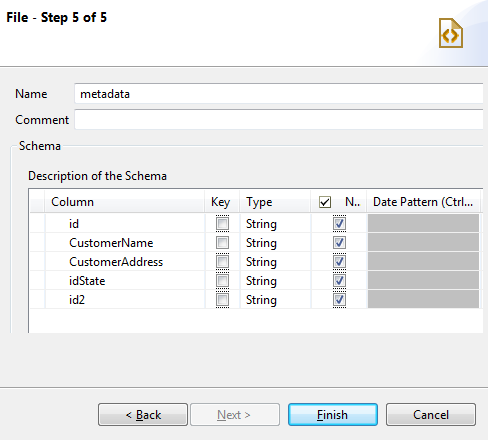Viewport: 488px width, 440px height.
Task: Click the Back button
Action: point(143,415)
